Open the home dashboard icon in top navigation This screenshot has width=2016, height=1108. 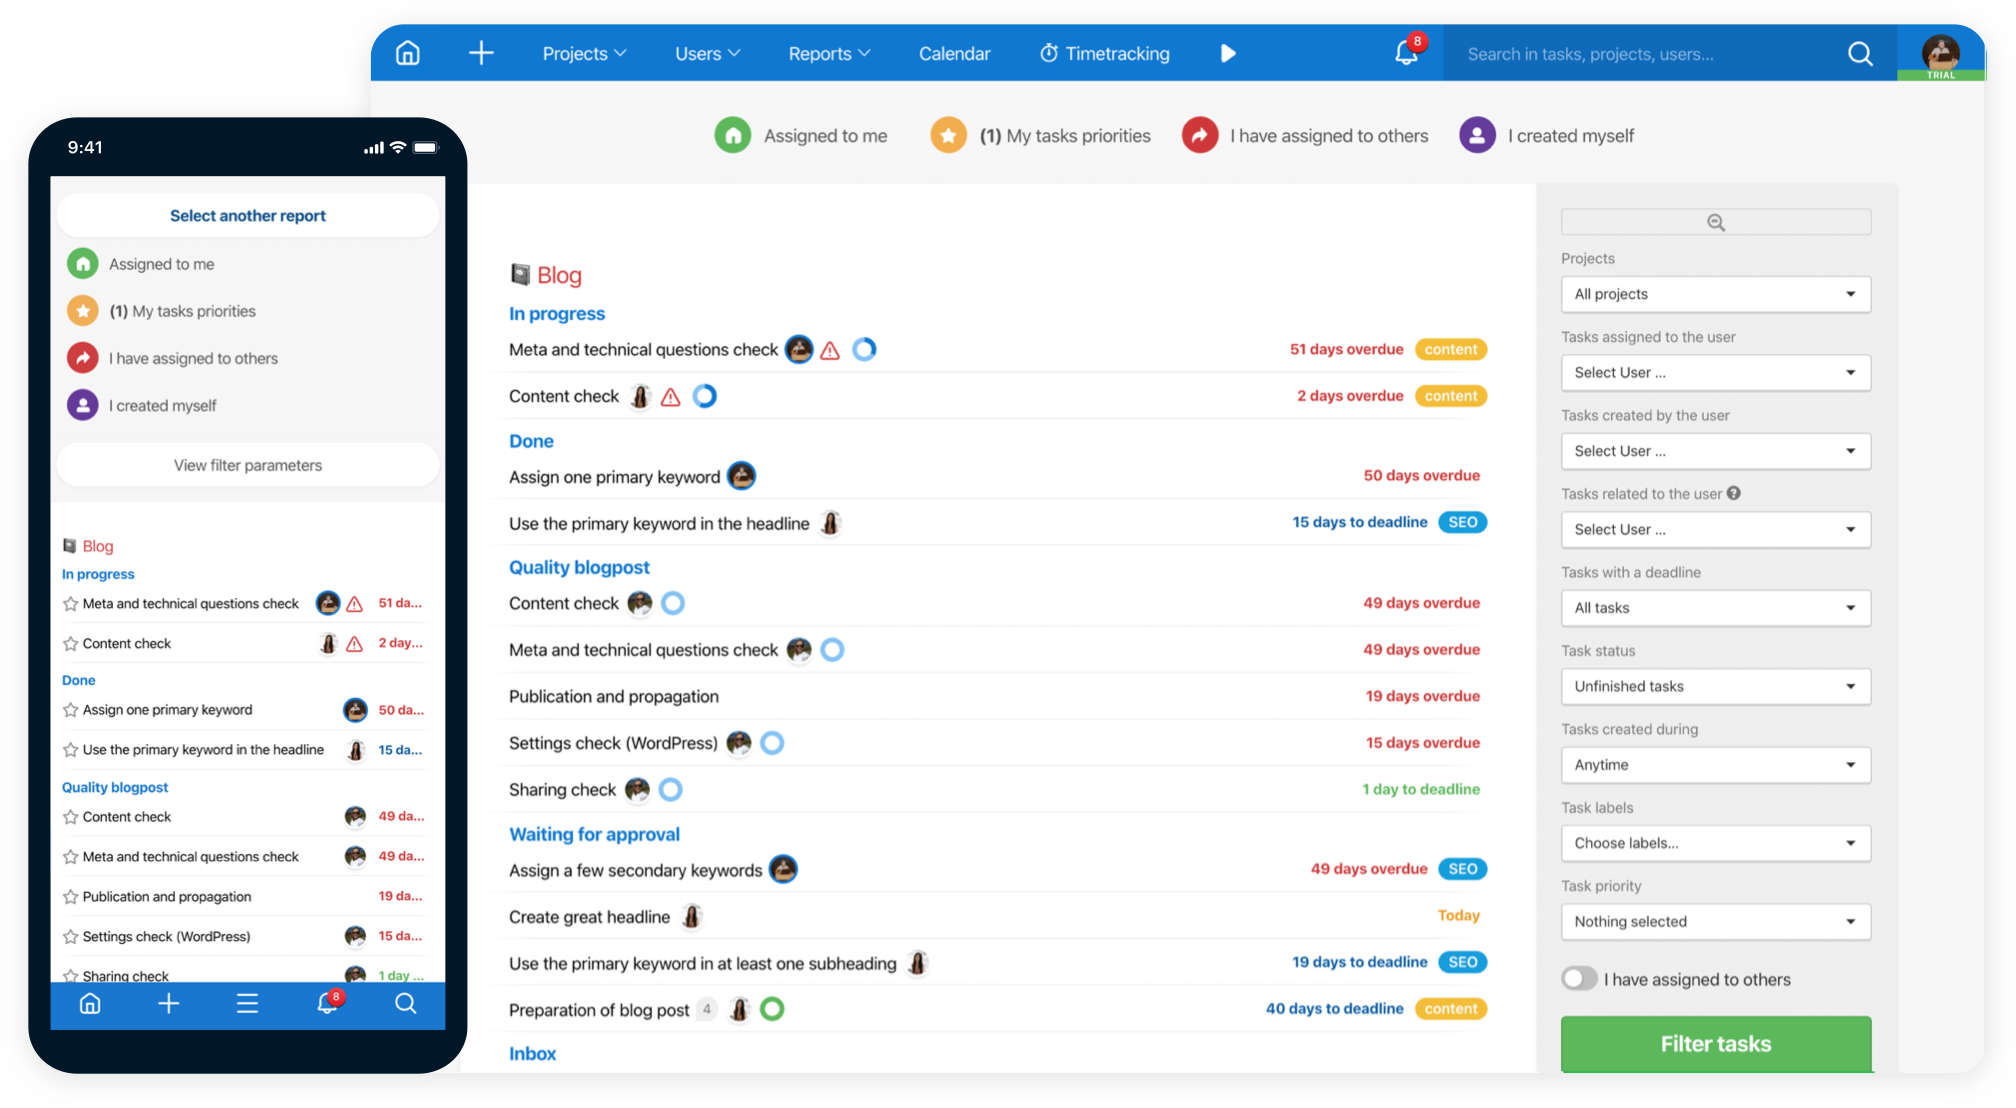pyautogui.click(x=407, y=53)
